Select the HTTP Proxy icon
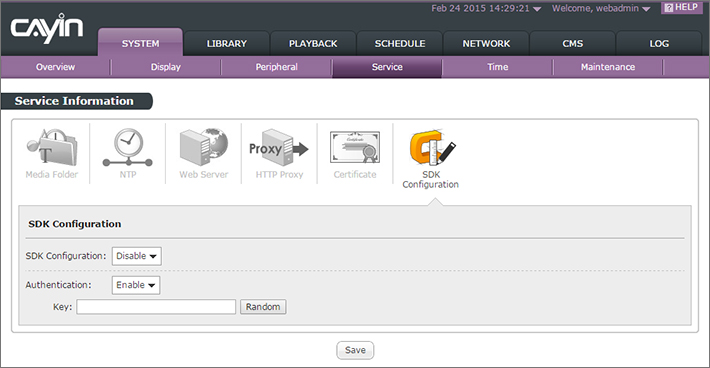This screenshot has height=368, width=710. [x=279, y=148]
